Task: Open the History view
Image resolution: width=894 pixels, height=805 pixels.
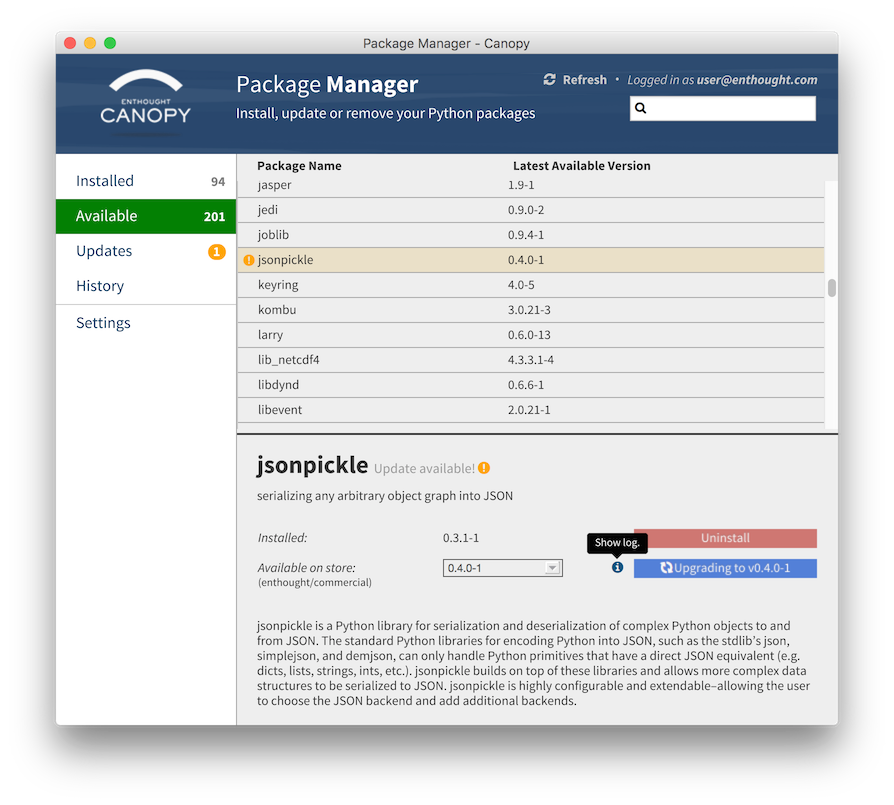Action: click(x=100, y=286)
